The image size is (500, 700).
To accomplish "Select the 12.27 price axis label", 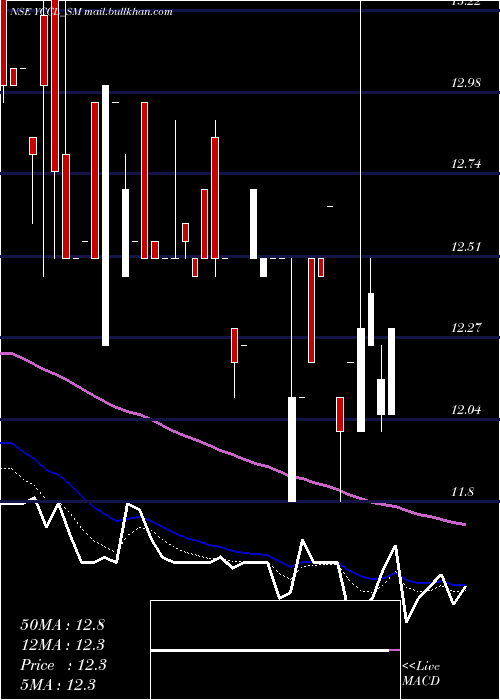I will click(x=466, y=328).
